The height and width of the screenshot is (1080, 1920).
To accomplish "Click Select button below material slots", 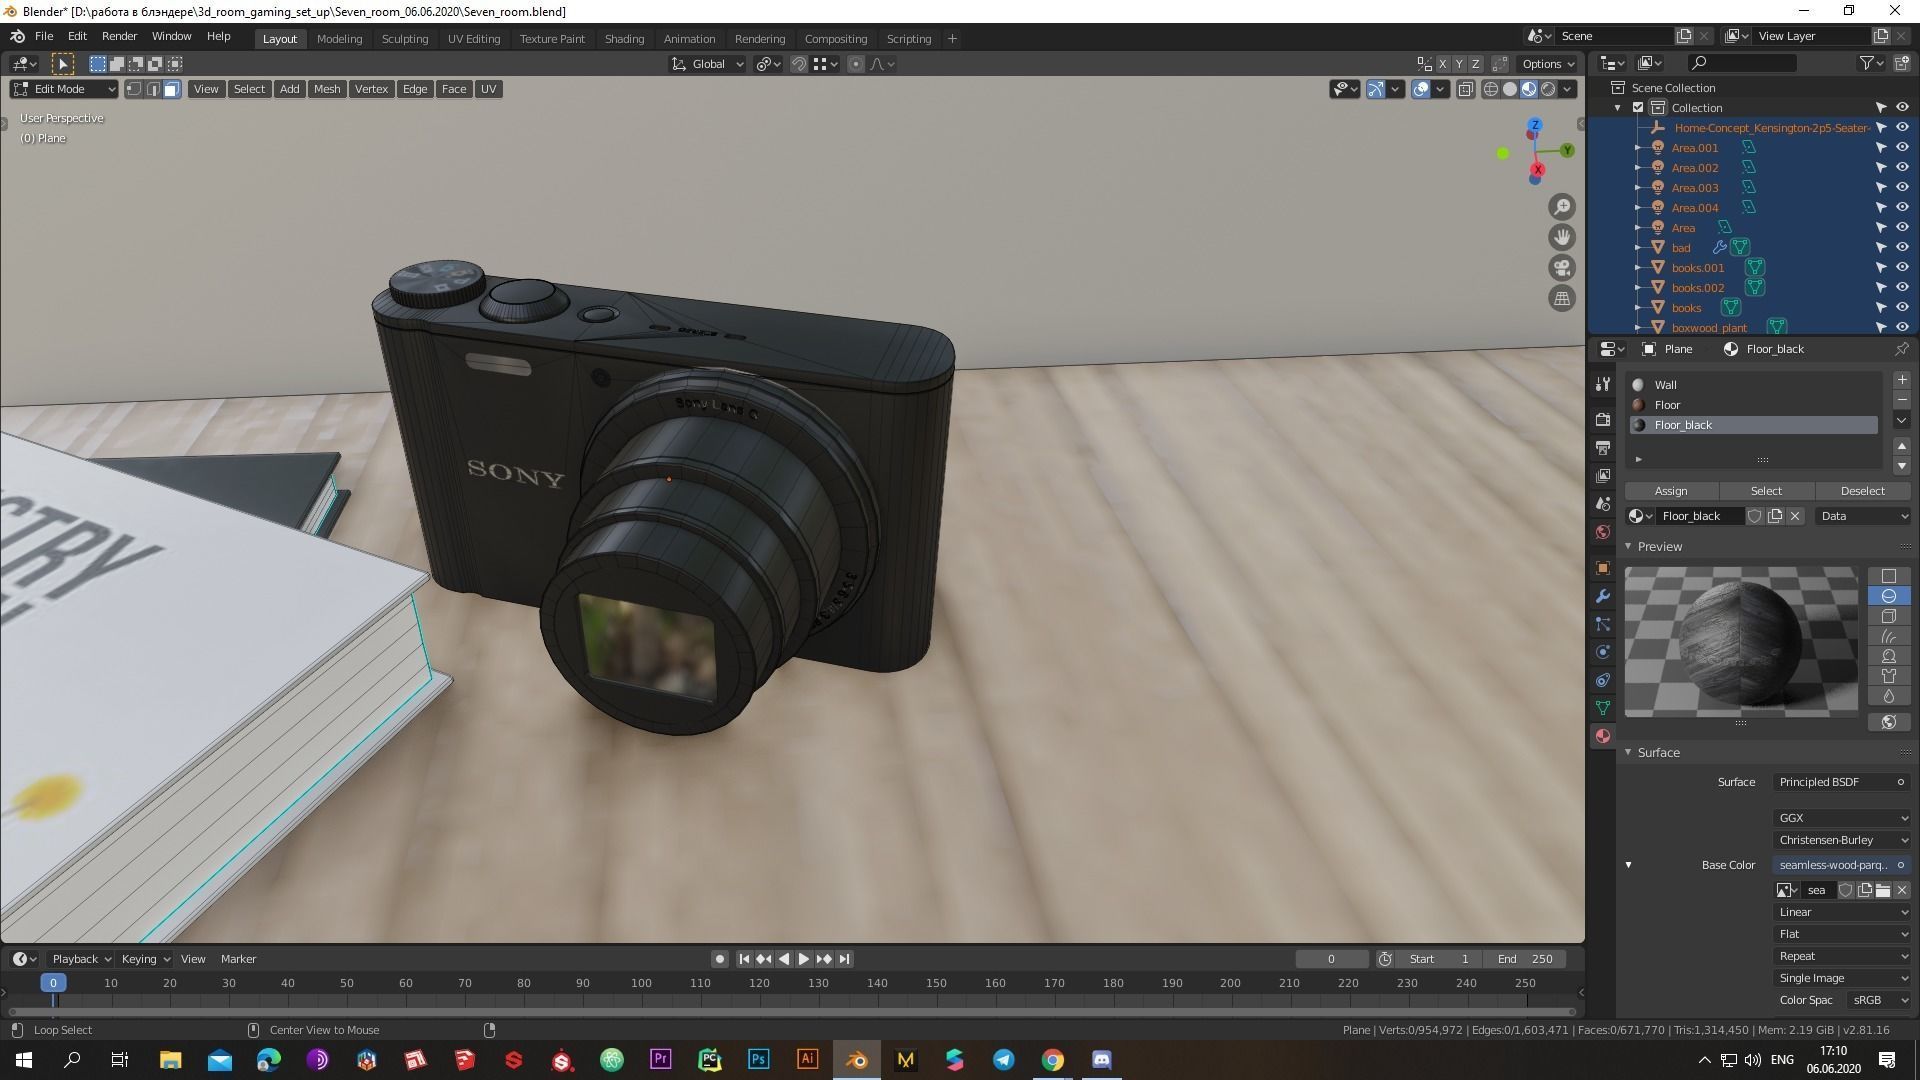I will [1766, 491].
